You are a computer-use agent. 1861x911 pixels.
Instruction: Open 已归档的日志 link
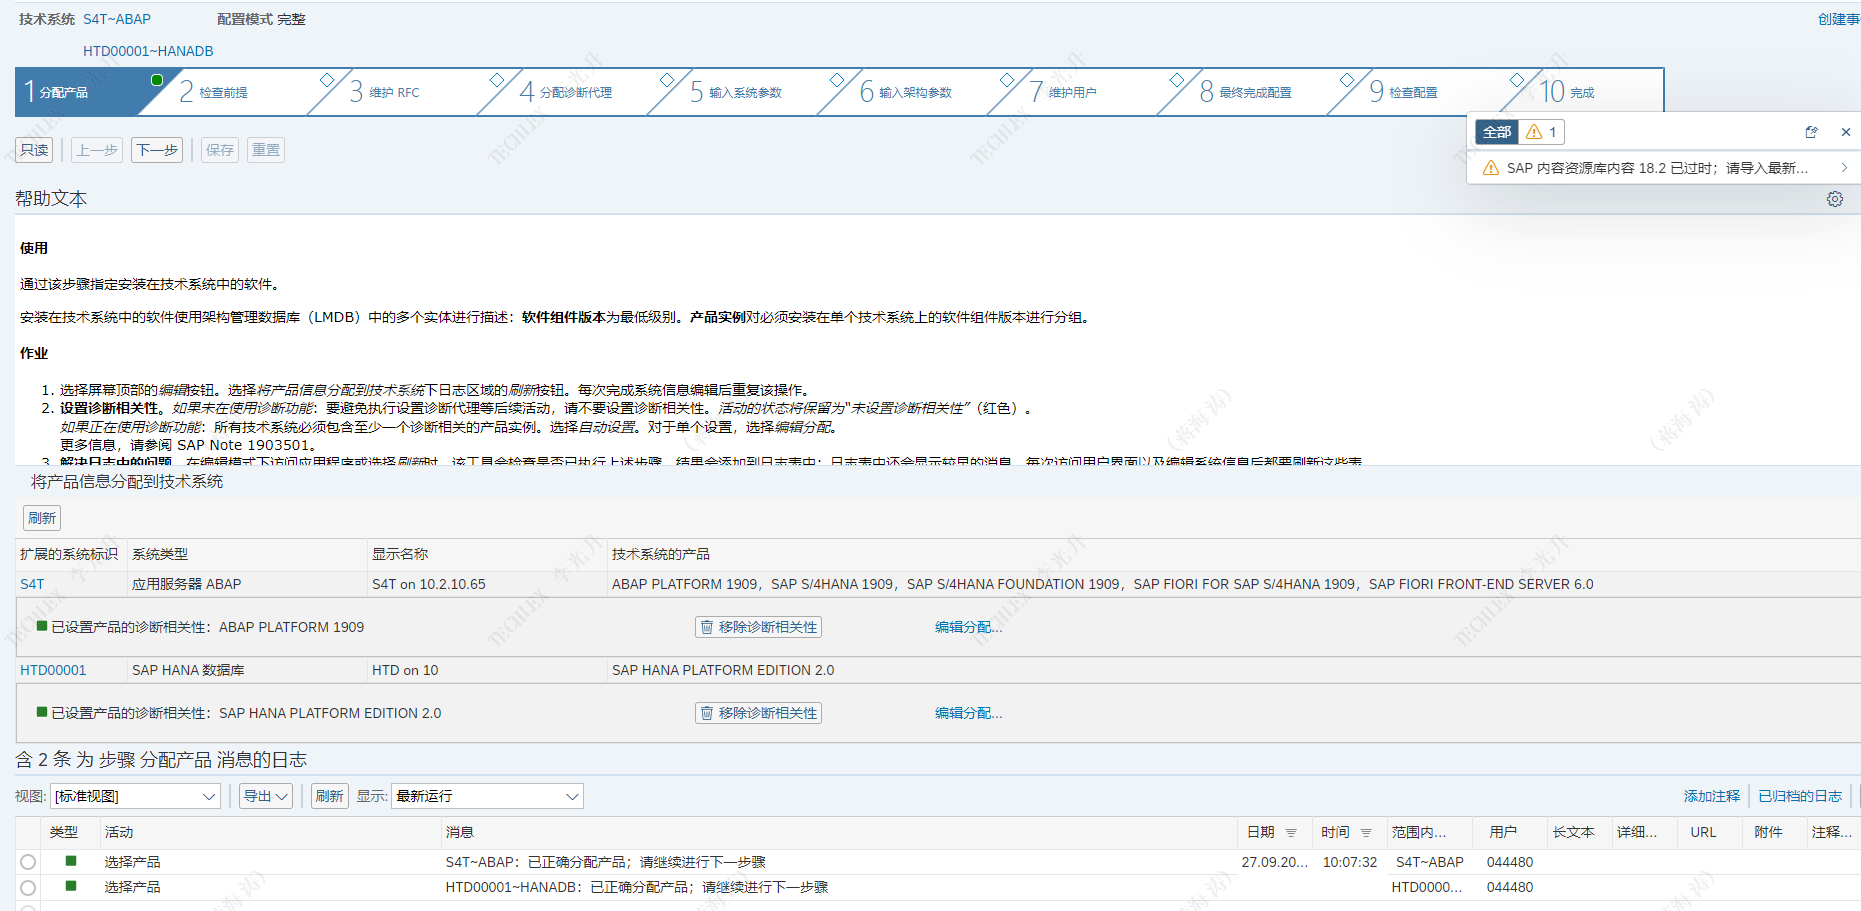click(x=1800, y=796)
